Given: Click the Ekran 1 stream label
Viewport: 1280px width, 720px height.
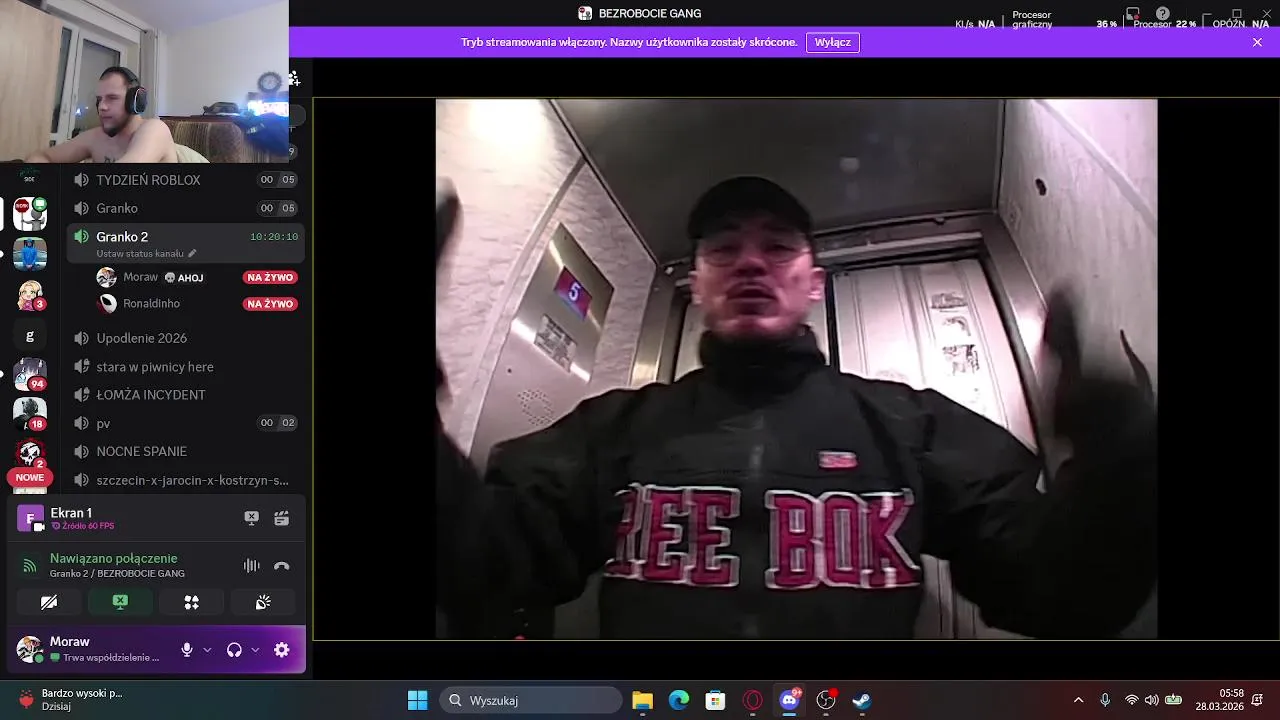Looking at the screenshot, I should coord(71,513).
